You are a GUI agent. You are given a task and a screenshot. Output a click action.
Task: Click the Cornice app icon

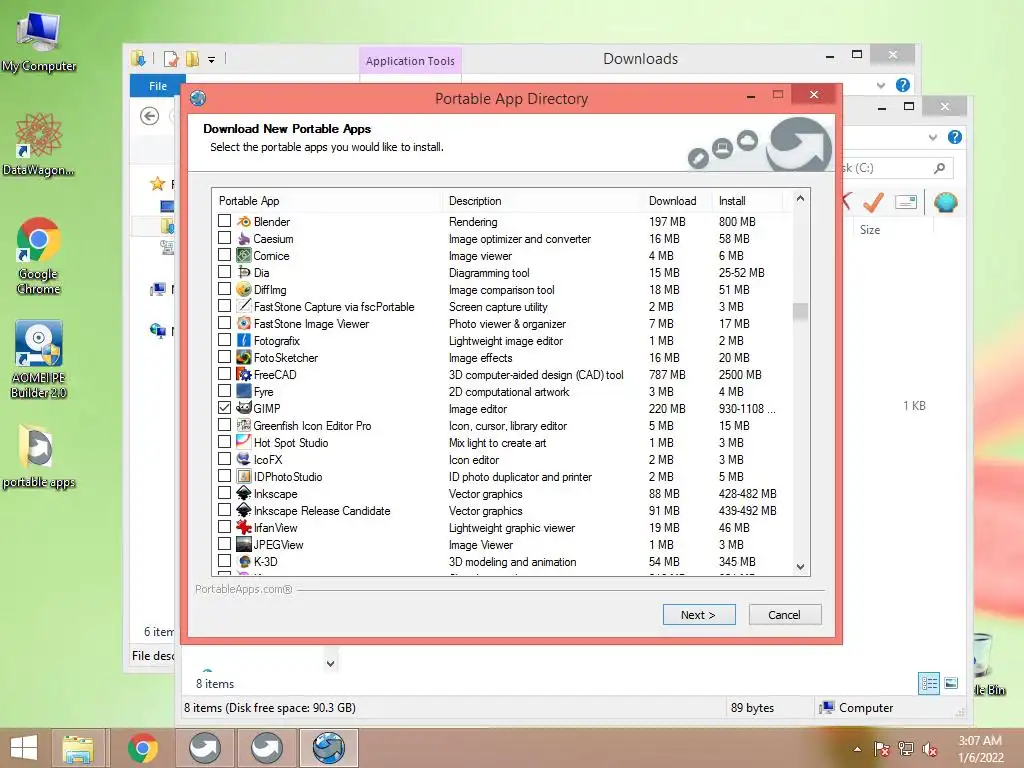[x=244, y=255]
